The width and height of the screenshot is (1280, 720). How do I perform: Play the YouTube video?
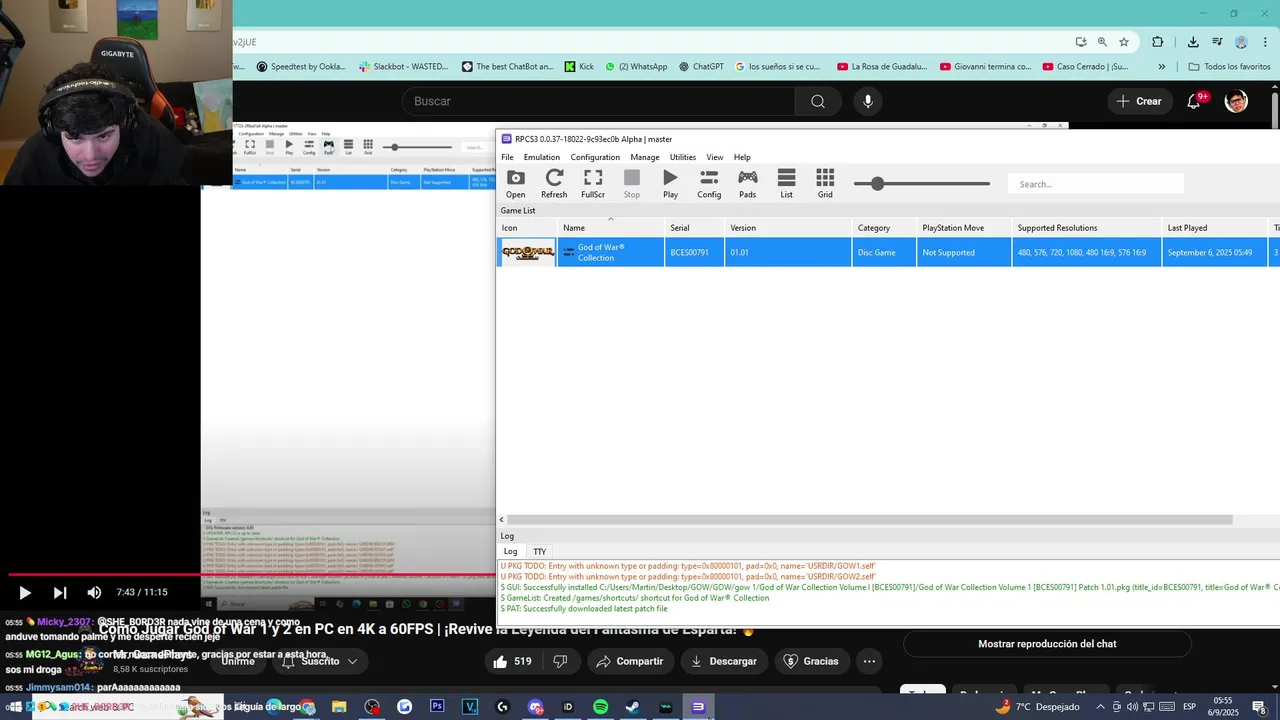pyautogui.click(x=25, y=593)
